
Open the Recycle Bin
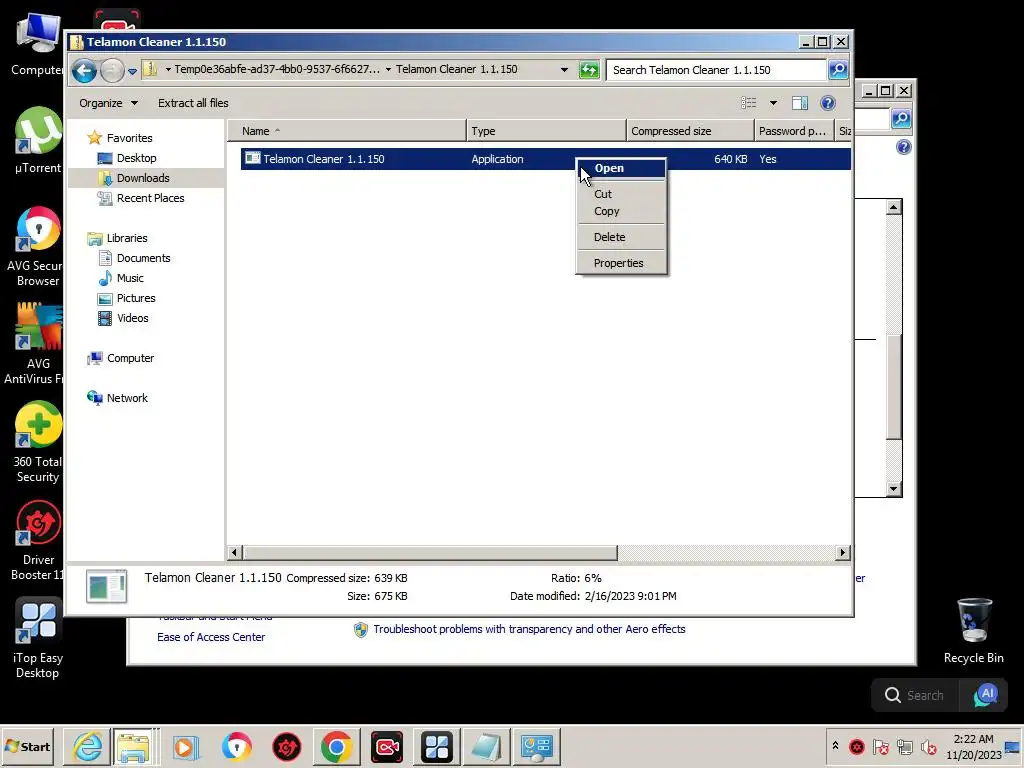click(x=973, y=632)
